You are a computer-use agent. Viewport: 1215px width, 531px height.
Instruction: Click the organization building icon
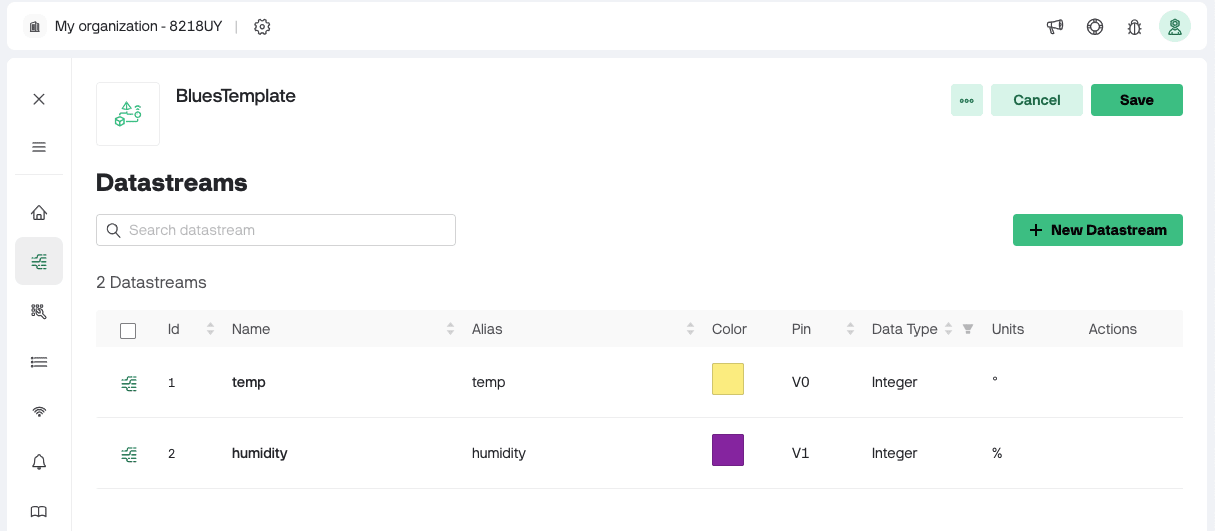coord(35,27)
